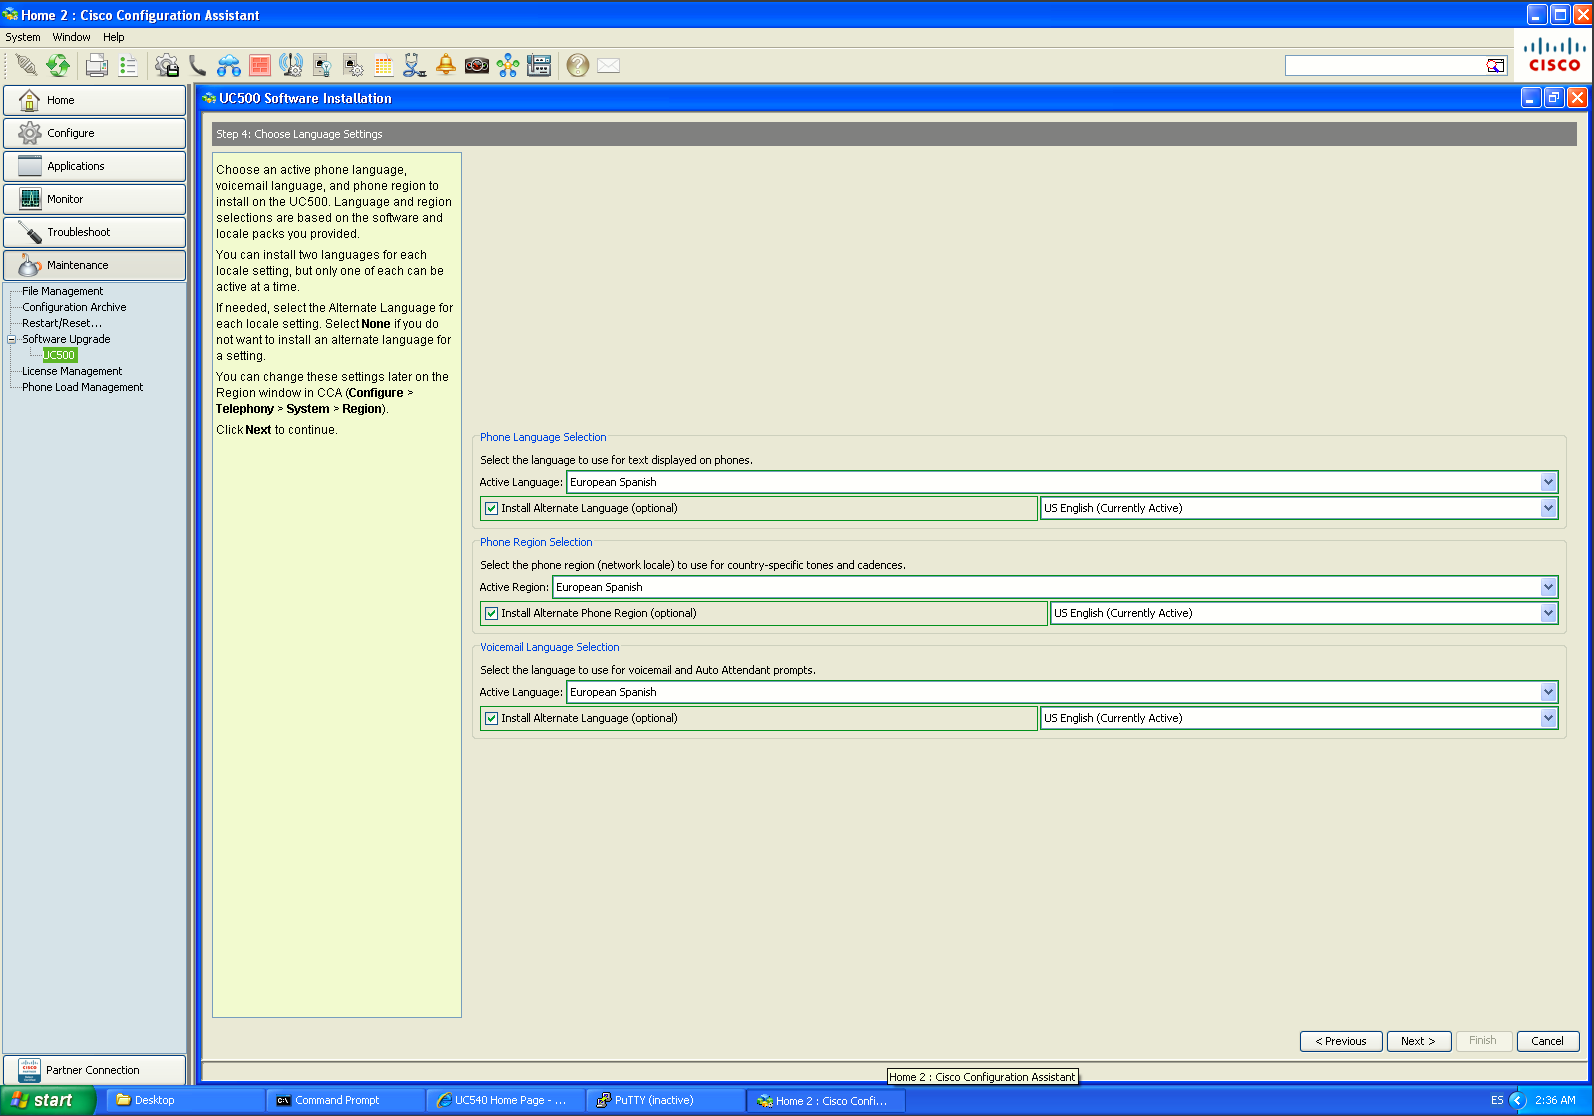
Task: Click the envelope feedback icon
Action: point(609,66)
